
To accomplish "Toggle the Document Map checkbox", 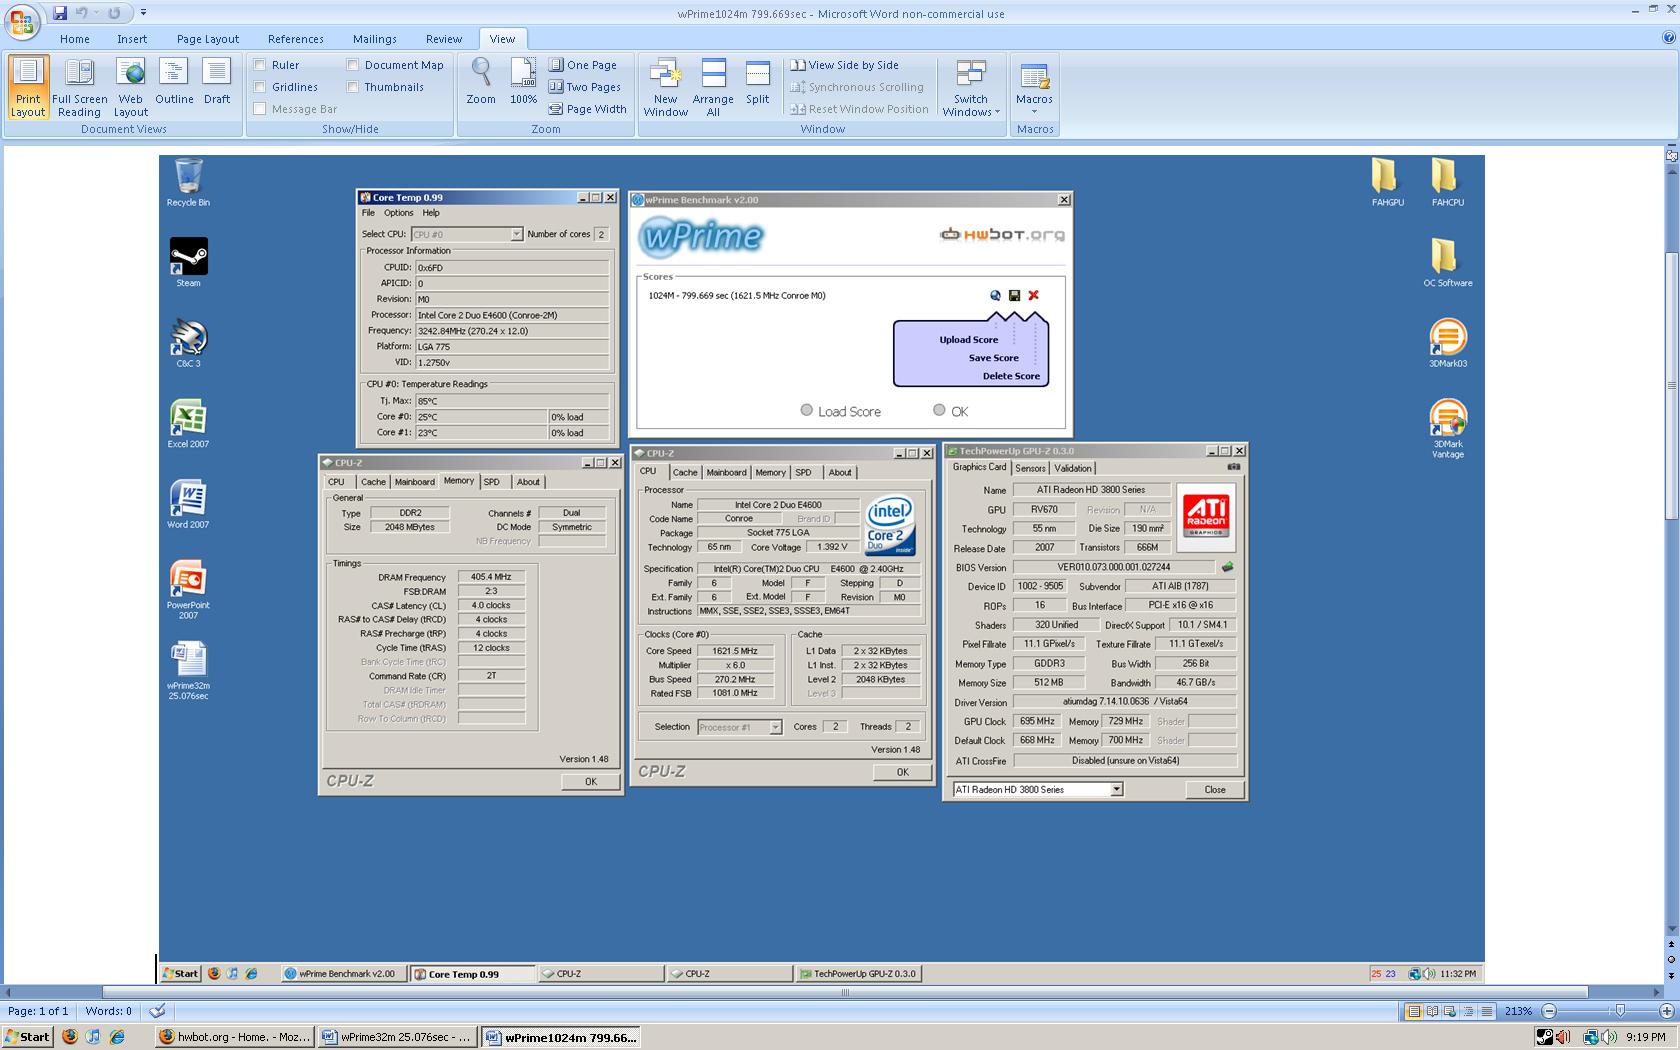I will pyautogui.click(x=353, y=65).
